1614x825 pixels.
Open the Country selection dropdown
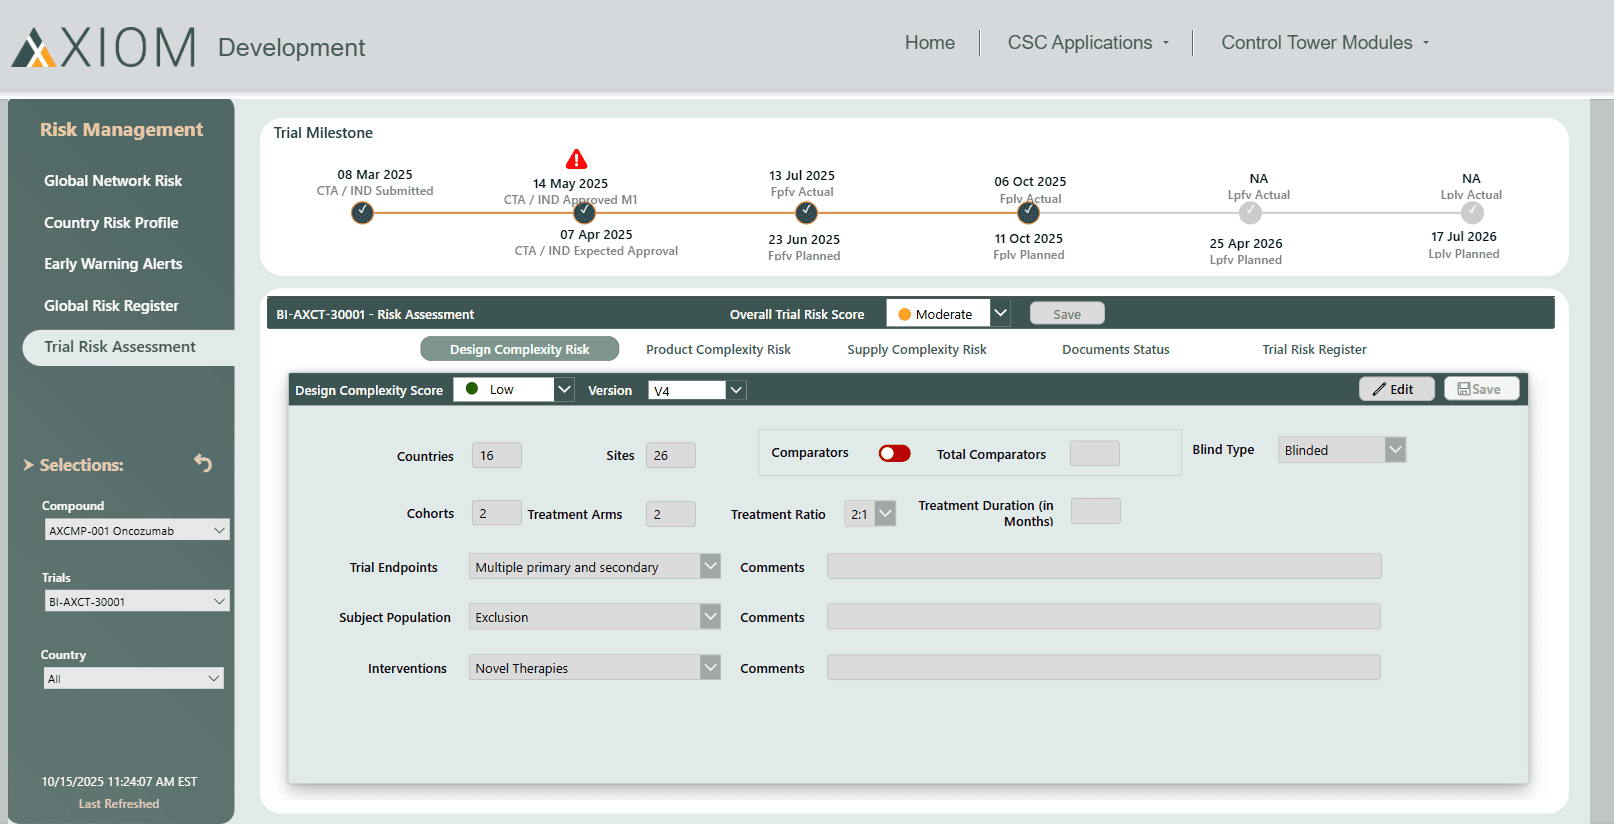pos(134,678)
